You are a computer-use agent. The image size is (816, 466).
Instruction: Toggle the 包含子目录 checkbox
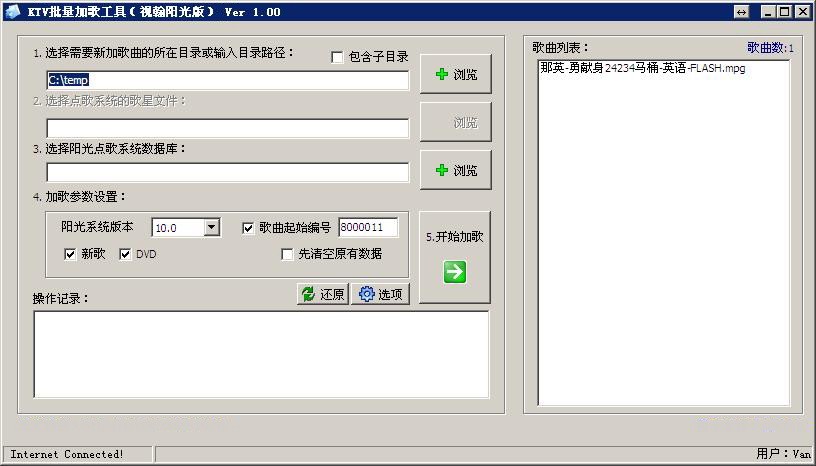point(337,57)
